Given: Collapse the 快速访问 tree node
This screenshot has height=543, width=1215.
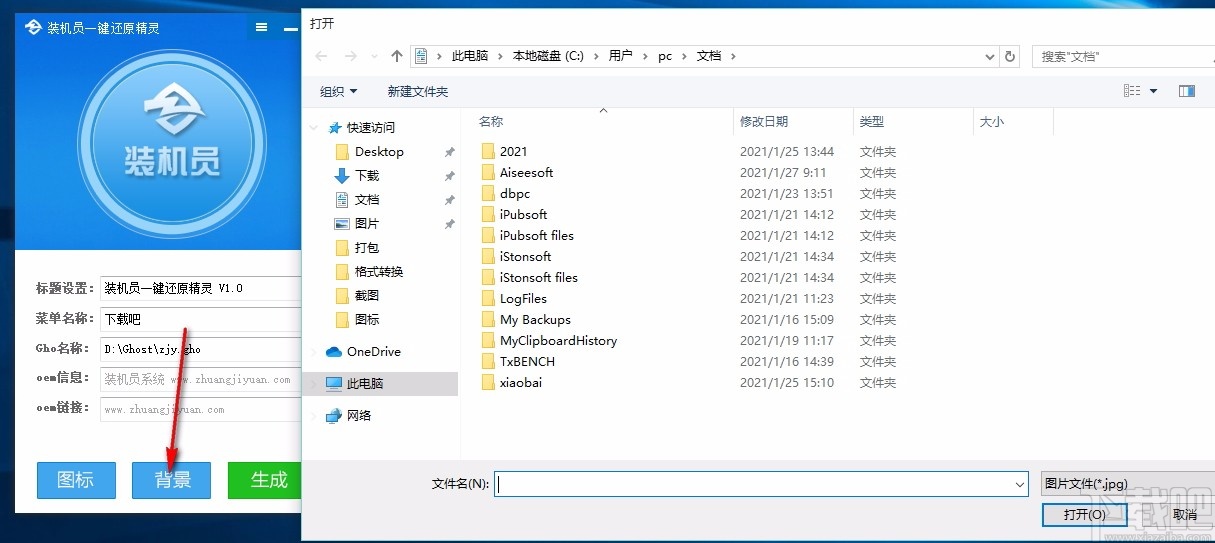Looking at the screenshot, I should point(315,128).
